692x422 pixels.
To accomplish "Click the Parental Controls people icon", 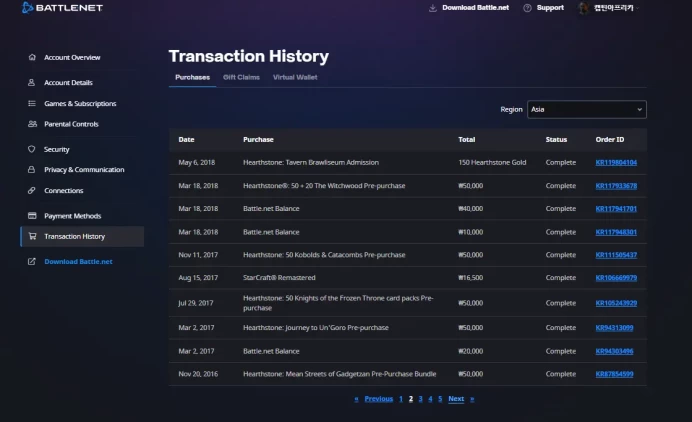I will pos(32,124).
